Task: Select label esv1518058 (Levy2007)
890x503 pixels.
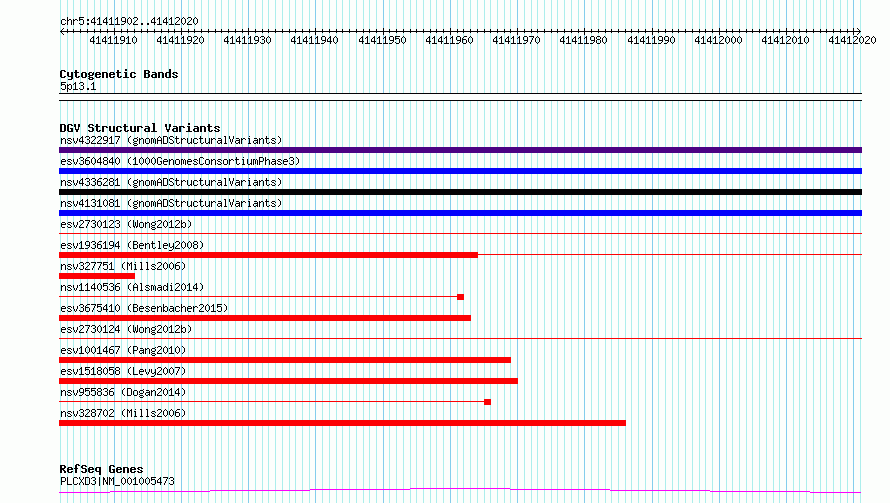Action: pos(123,371)
